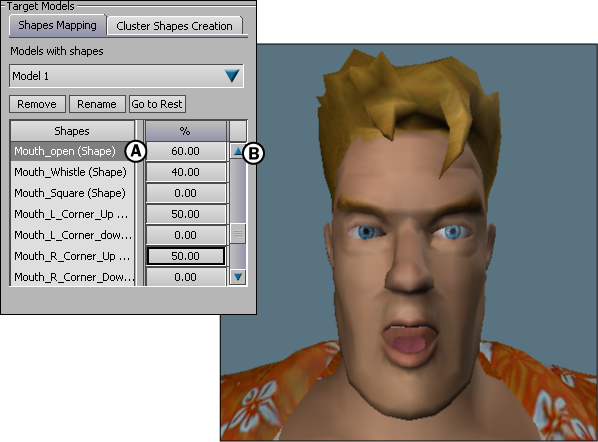598x442 pixels.
Task: Click the scroll up arrow in shapes list
Action: point(238,151)
